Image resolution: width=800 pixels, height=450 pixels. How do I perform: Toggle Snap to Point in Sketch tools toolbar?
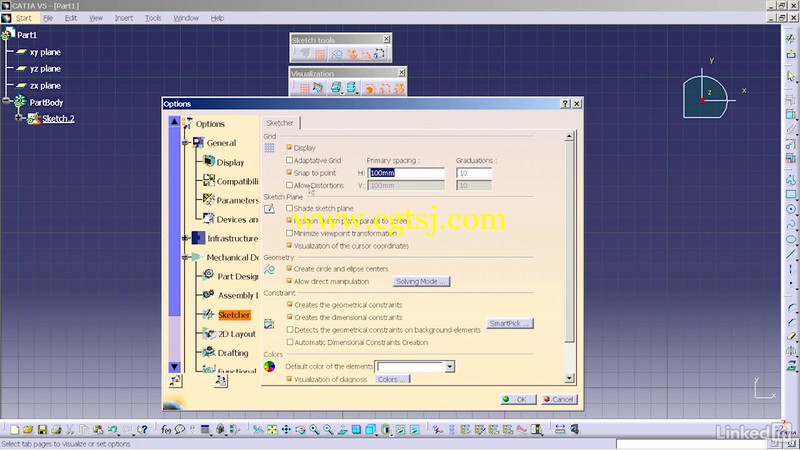coord(320,54)
